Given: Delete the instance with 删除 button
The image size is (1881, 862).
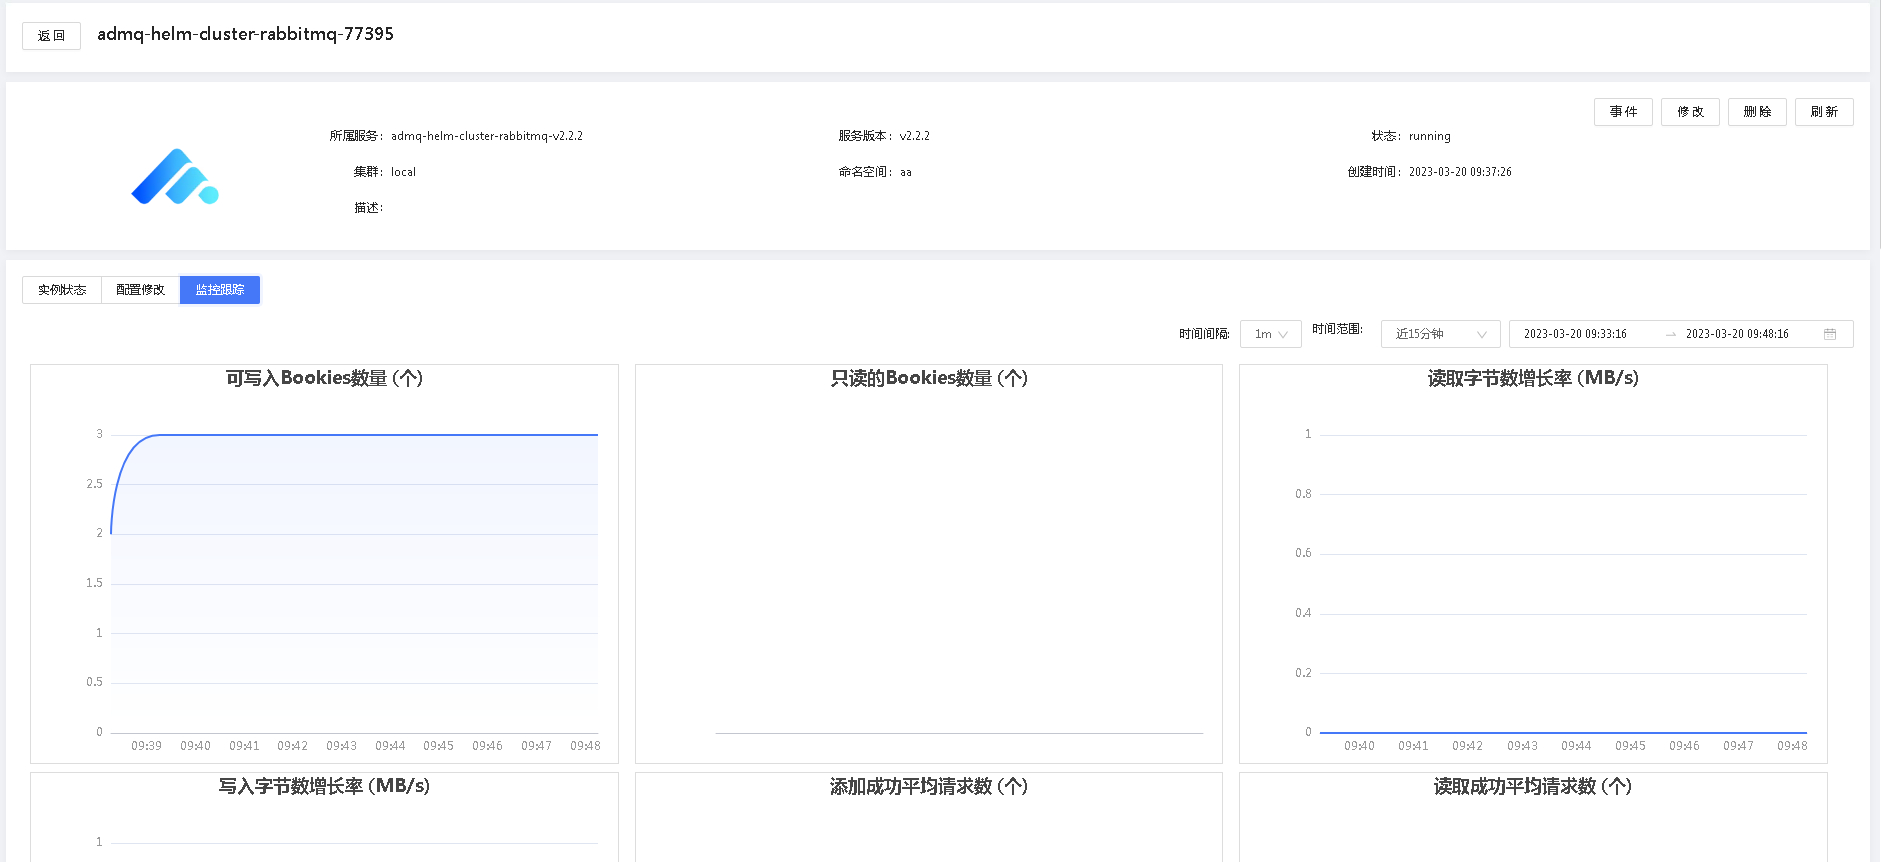Looking at the screenshot, I should [x=1756, y=112].
